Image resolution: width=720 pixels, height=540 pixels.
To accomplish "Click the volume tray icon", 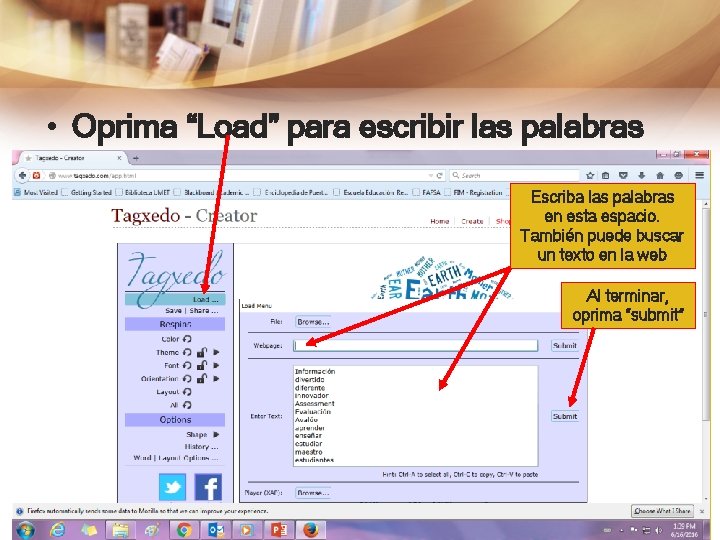I will tap(659, 530).
